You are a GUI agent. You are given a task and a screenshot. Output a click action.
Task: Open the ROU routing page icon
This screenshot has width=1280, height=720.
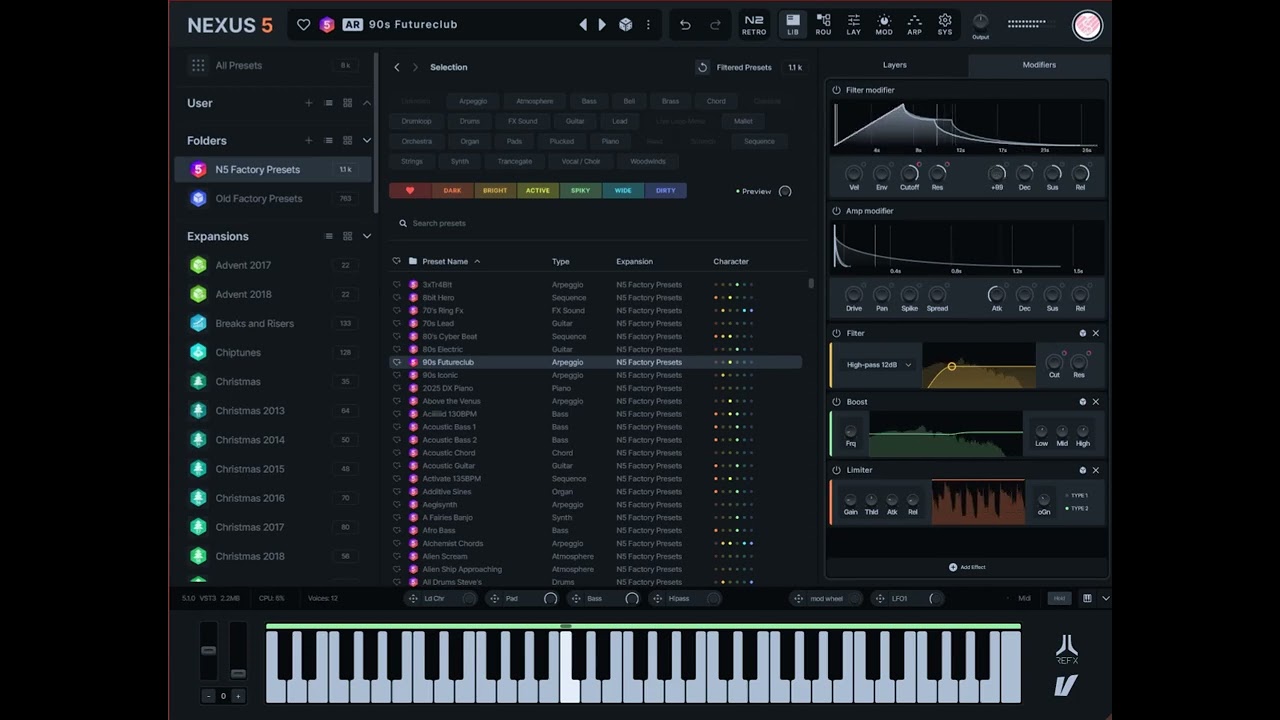click(823, 25)
